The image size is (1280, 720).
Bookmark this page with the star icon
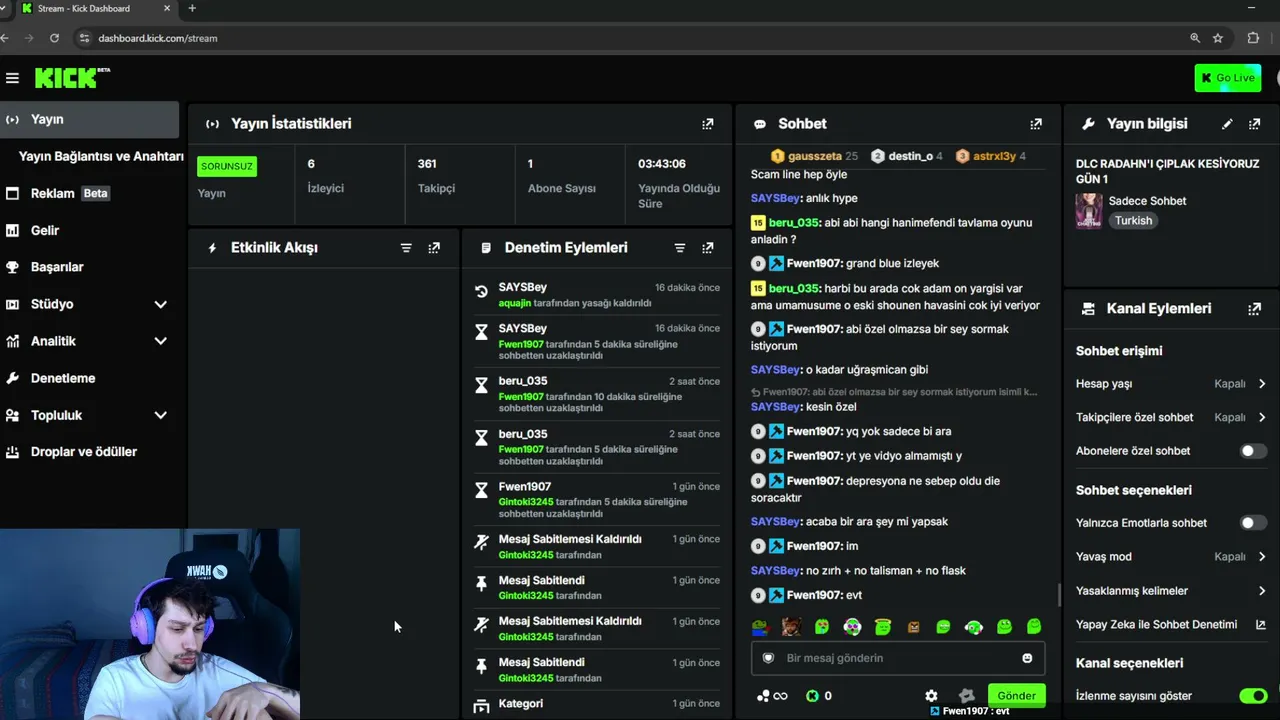1218,38
